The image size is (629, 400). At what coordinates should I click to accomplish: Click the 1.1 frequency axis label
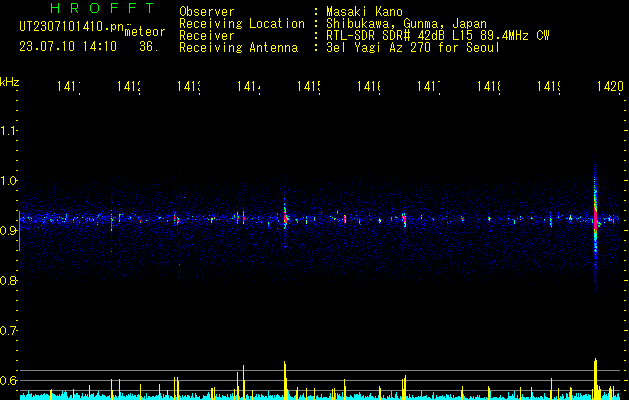(x=9, y=131)
